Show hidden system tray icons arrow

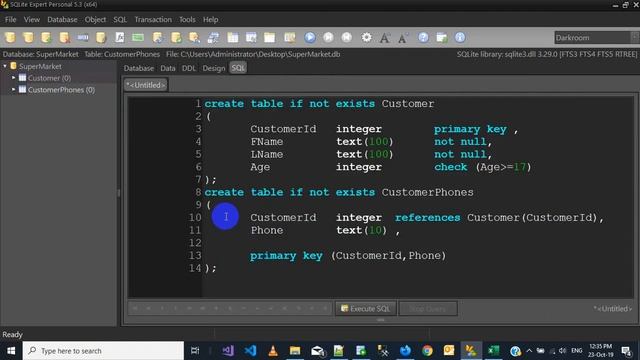pyautogui.click(x=529, y=351)
